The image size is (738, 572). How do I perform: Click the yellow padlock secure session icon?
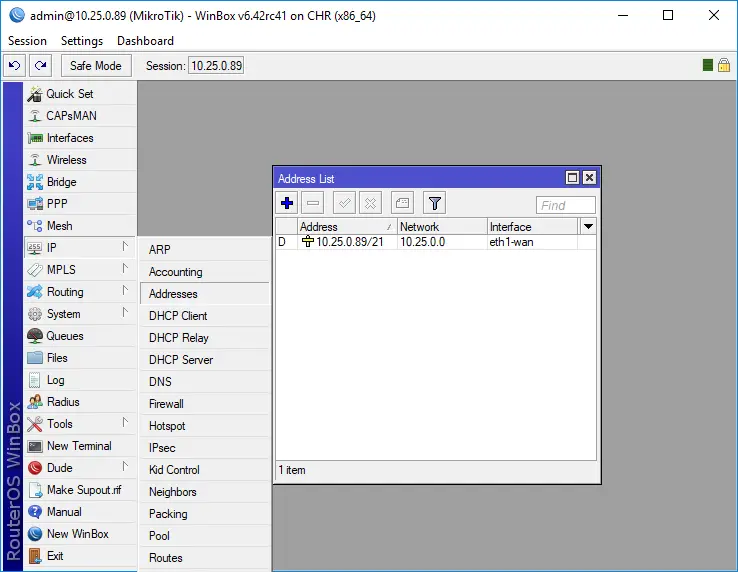(x=724, y=65)
